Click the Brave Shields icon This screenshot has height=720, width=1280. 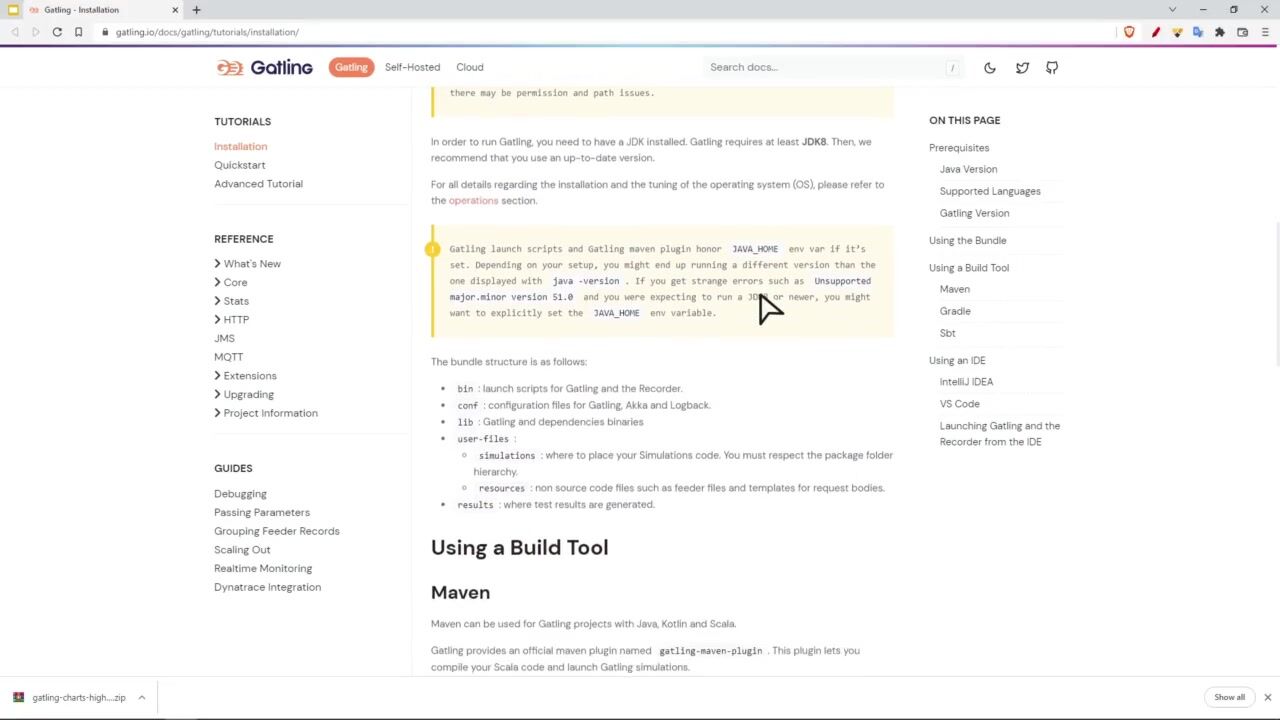click(1129, 32)
